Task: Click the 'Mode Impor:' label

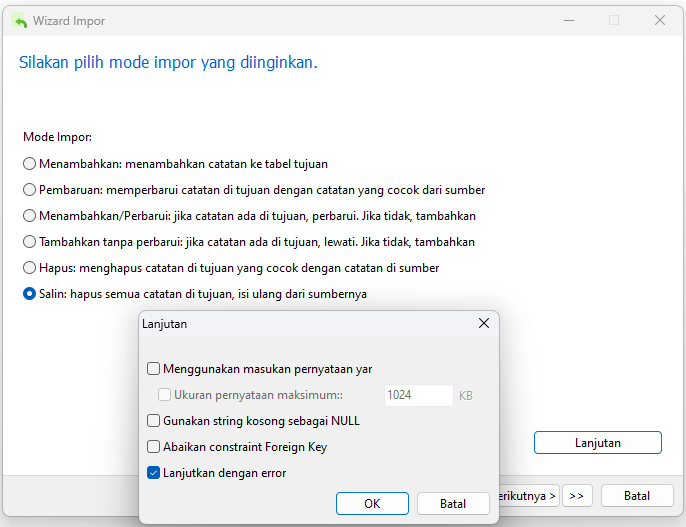Action: pos(57,137)
